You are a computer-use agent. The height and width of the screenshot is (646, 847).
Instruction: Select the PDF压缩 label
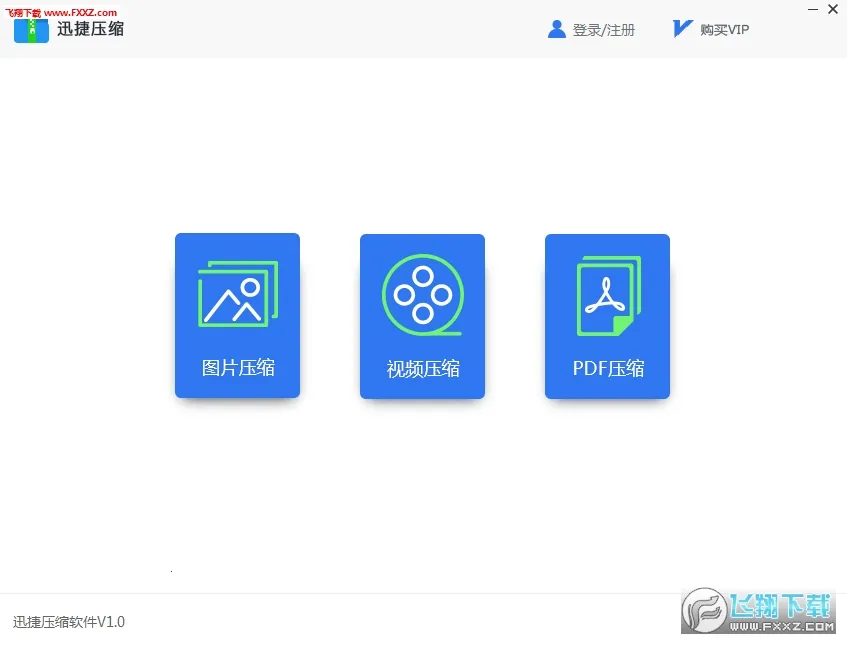tap(608, 368)
